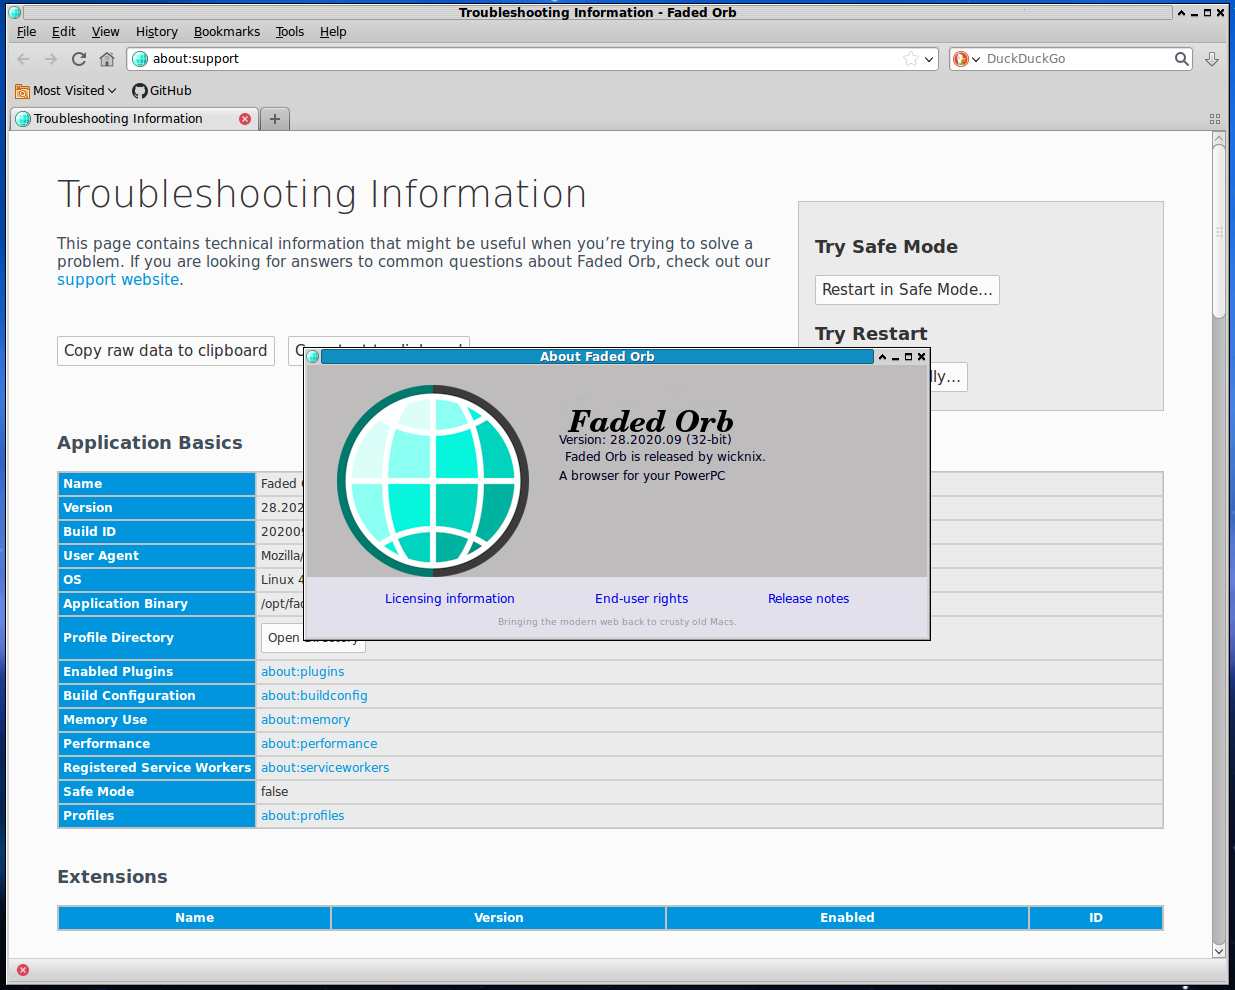
Task: Go back with the back arrow
Action: [24, 59]
